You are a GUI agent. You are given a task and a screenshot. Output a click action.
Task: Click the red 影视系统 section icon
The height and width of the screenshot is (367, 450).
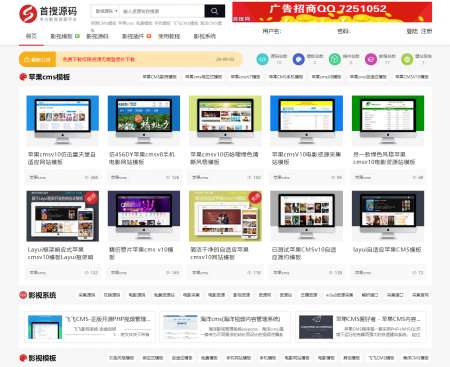pyautogui.click(x=23, y=295)
